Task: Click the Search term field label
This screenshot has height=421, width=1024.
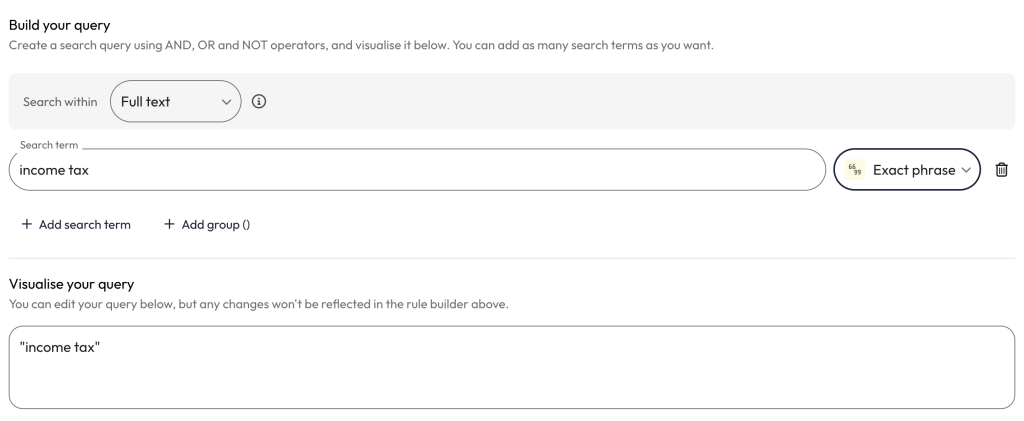Action: [x=47, y=146]
